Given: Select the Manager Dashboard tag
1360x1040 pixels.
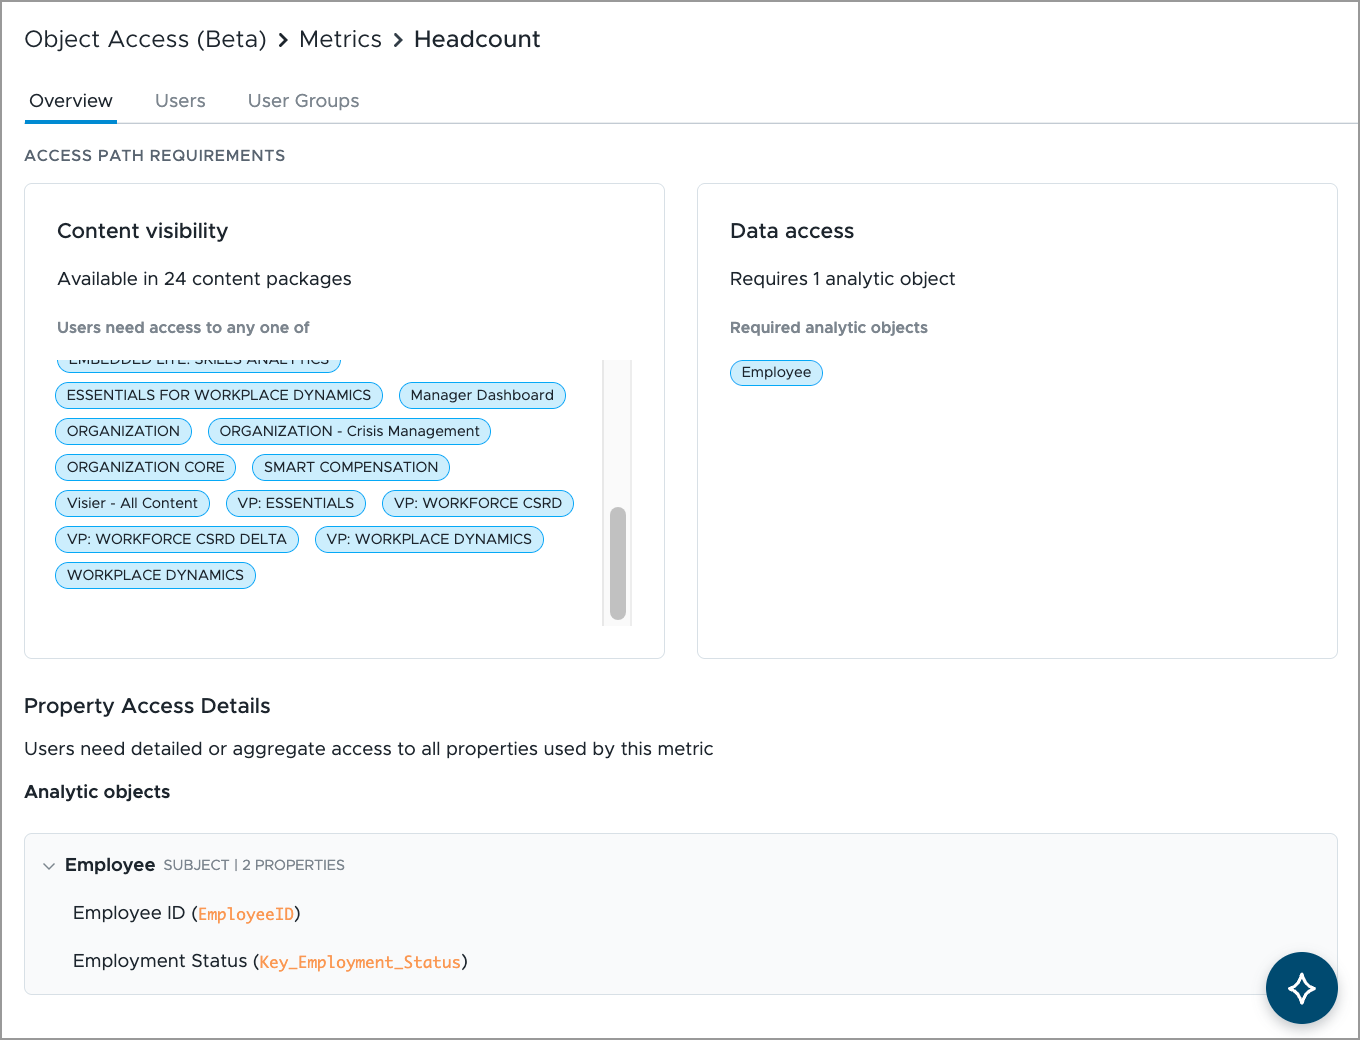Looking at the screenshot, I should (482, 395).
